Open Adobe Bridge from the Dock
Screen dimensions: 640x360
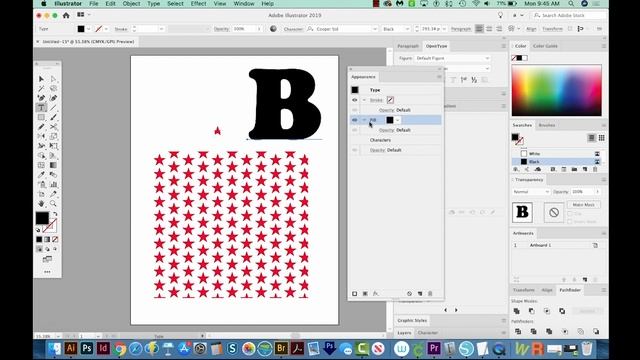281,349
